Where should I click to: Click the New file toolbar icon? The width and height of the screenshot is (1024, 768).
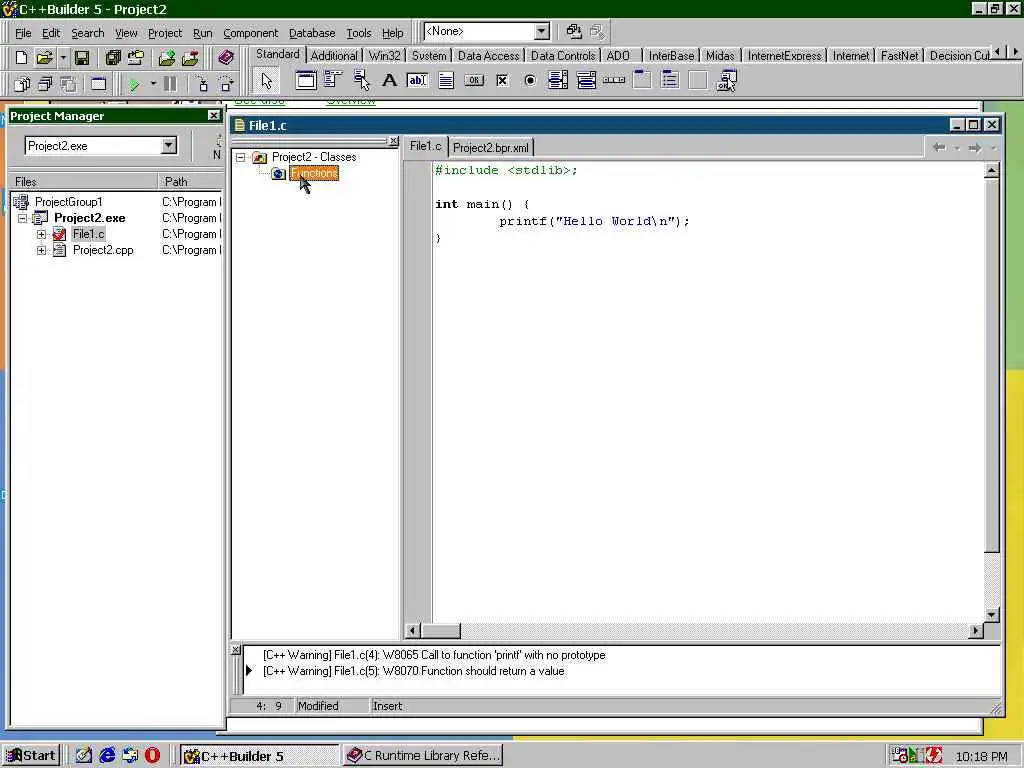21,57
